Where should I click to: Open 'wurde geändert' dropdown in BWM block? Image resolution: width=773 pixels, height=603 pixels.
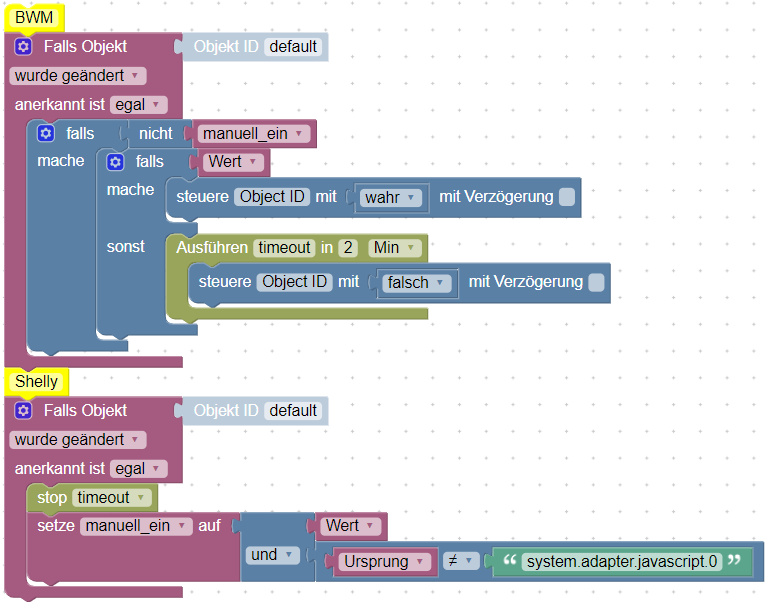[x=78, y=76]
